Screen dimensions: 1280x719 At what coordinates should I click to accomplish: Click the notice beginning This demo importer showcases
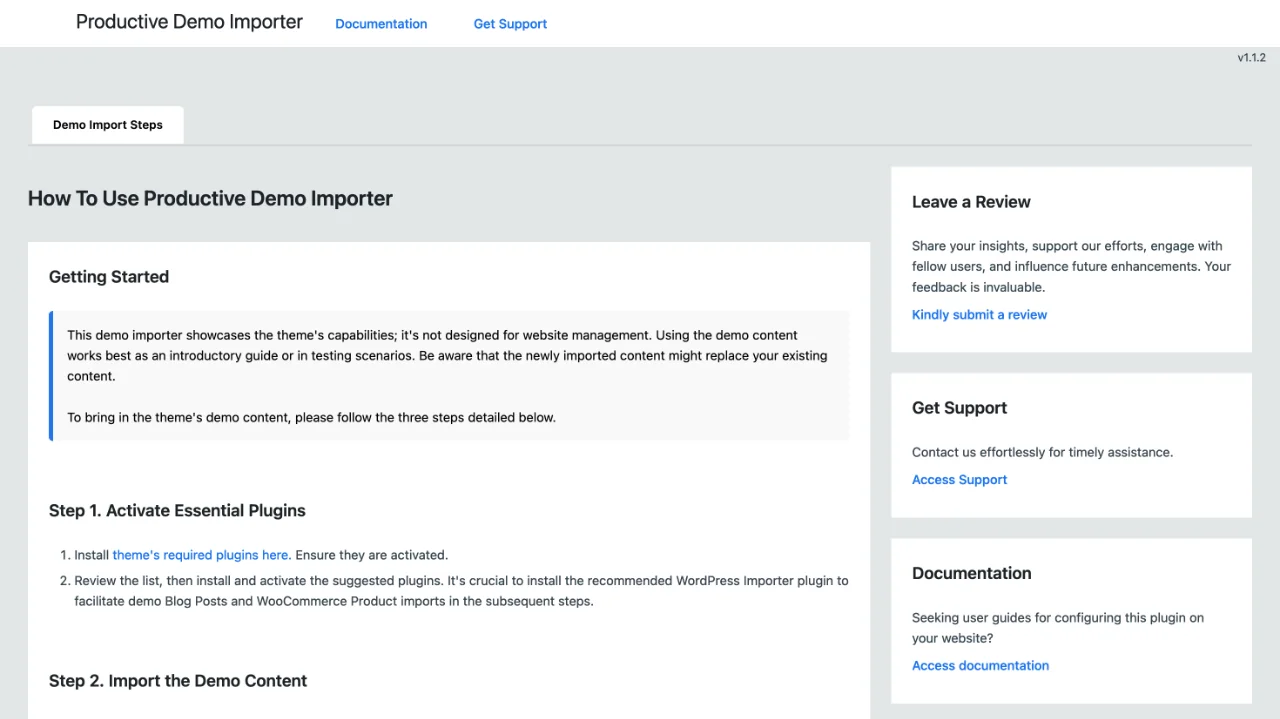click(450, 376)
